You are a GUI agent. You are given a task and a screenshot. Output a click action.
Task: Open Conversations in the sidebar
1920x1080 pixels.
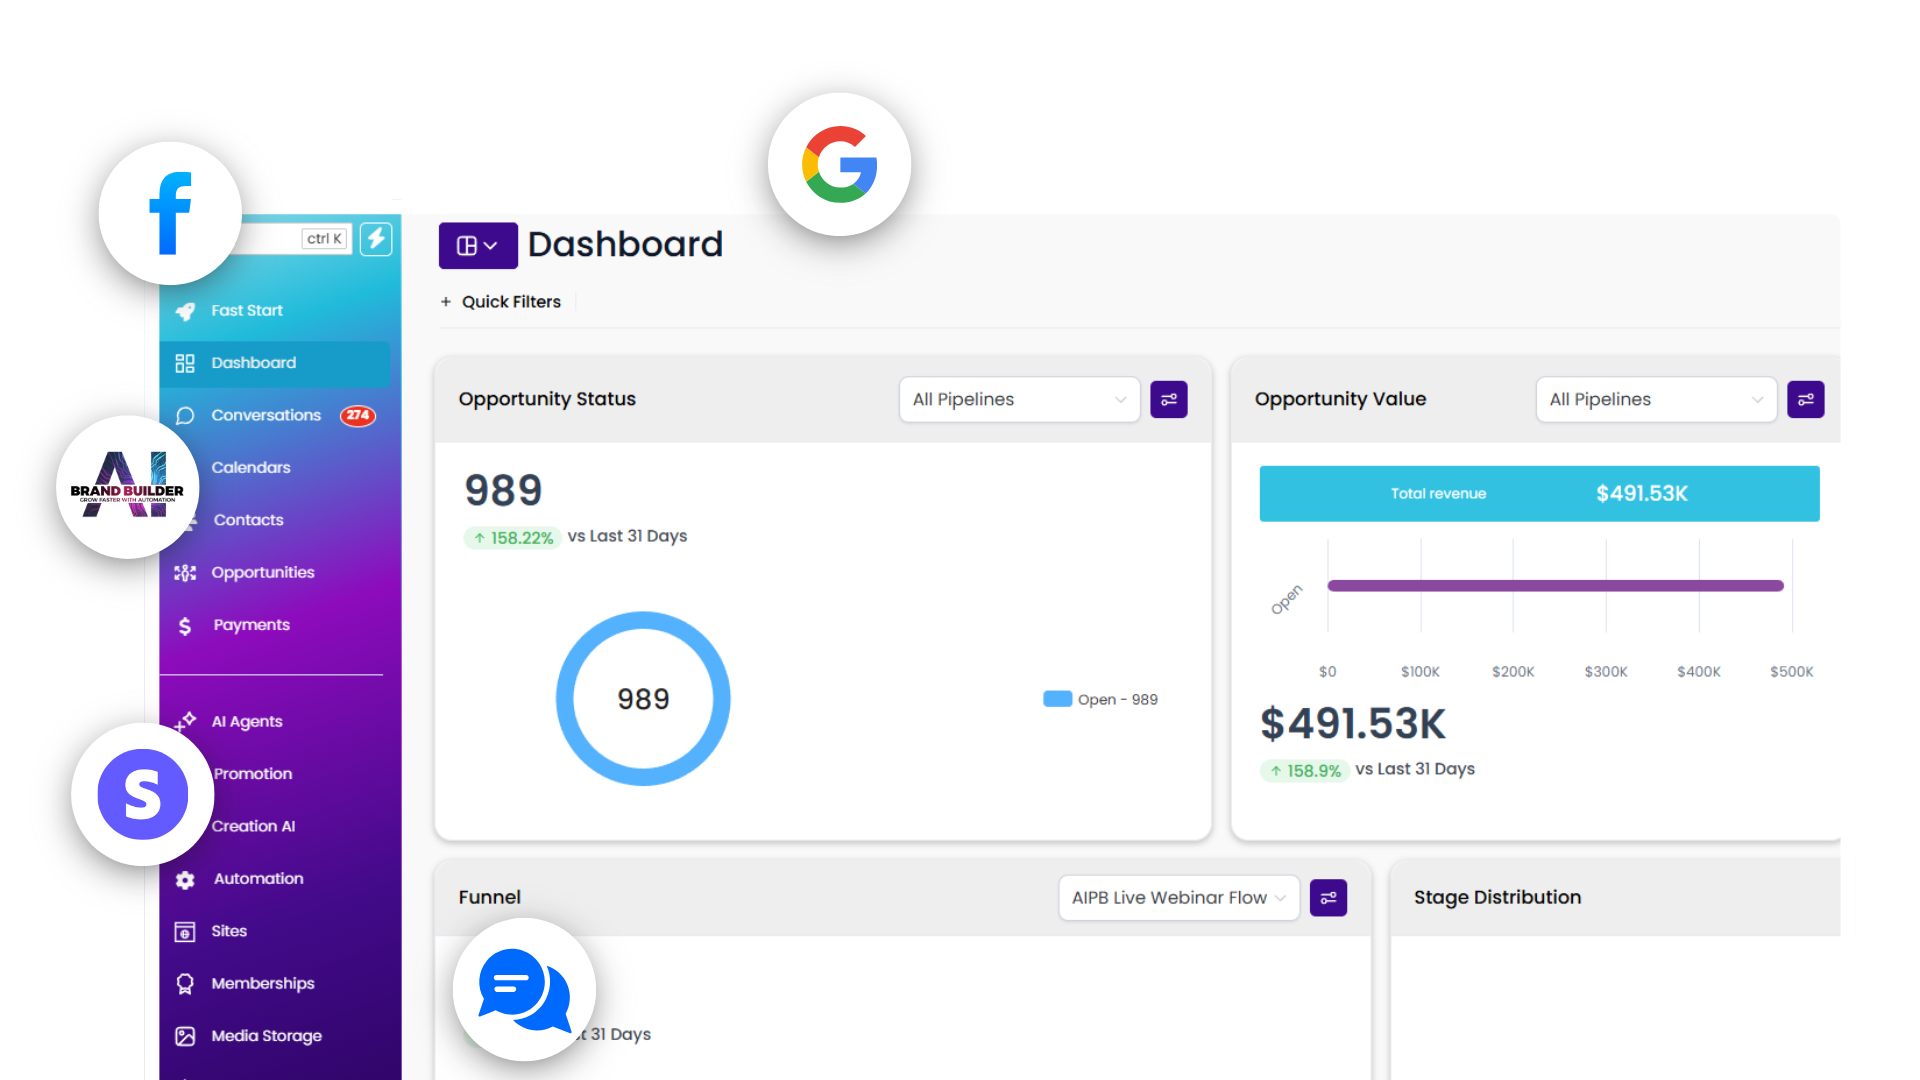[266, 415]
